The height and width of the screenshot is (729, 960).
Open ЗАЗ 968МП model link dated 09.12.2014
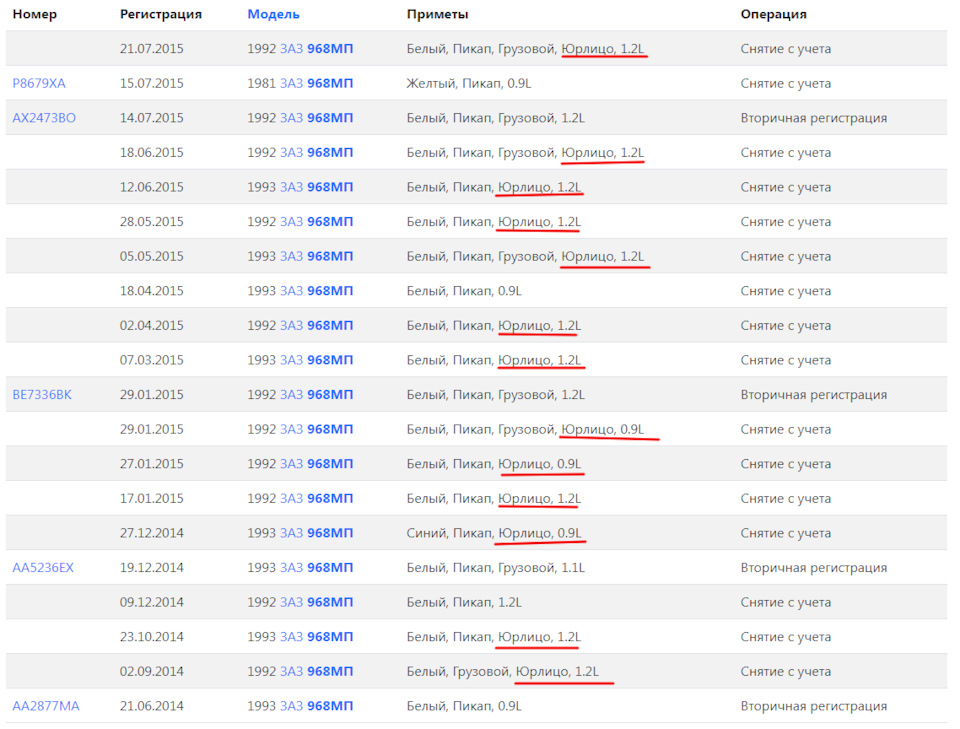[317, 602]
